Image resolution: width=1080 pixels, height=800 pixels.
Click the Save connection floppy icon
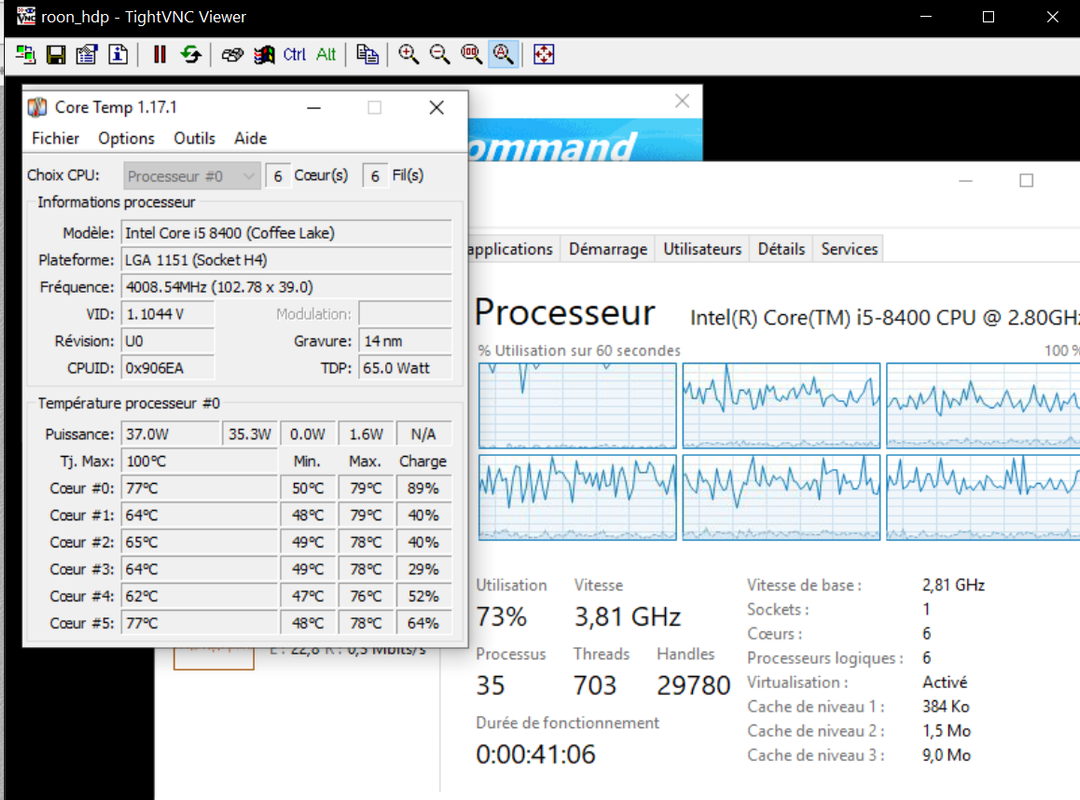point(56,54)
